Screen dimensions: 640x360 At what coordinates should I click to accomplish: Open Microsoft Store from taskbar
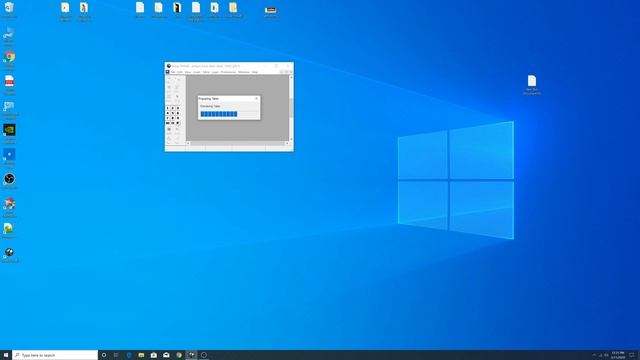[154, 355]
